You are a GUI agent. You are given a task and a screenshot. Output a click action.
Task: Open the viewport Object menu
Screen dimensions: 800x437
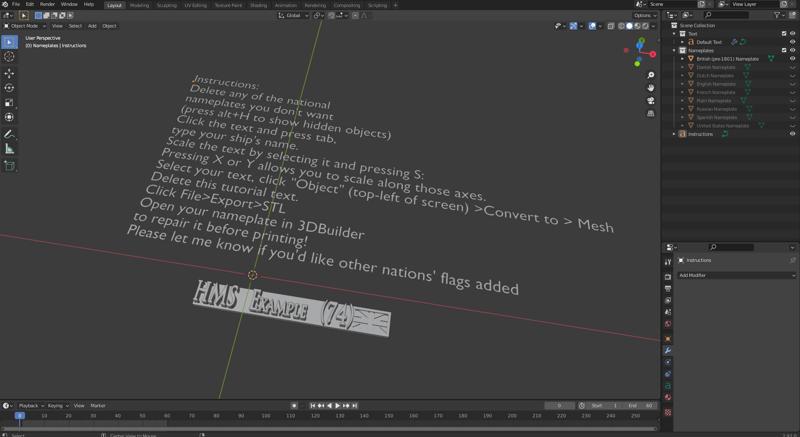tap(109, 26)
